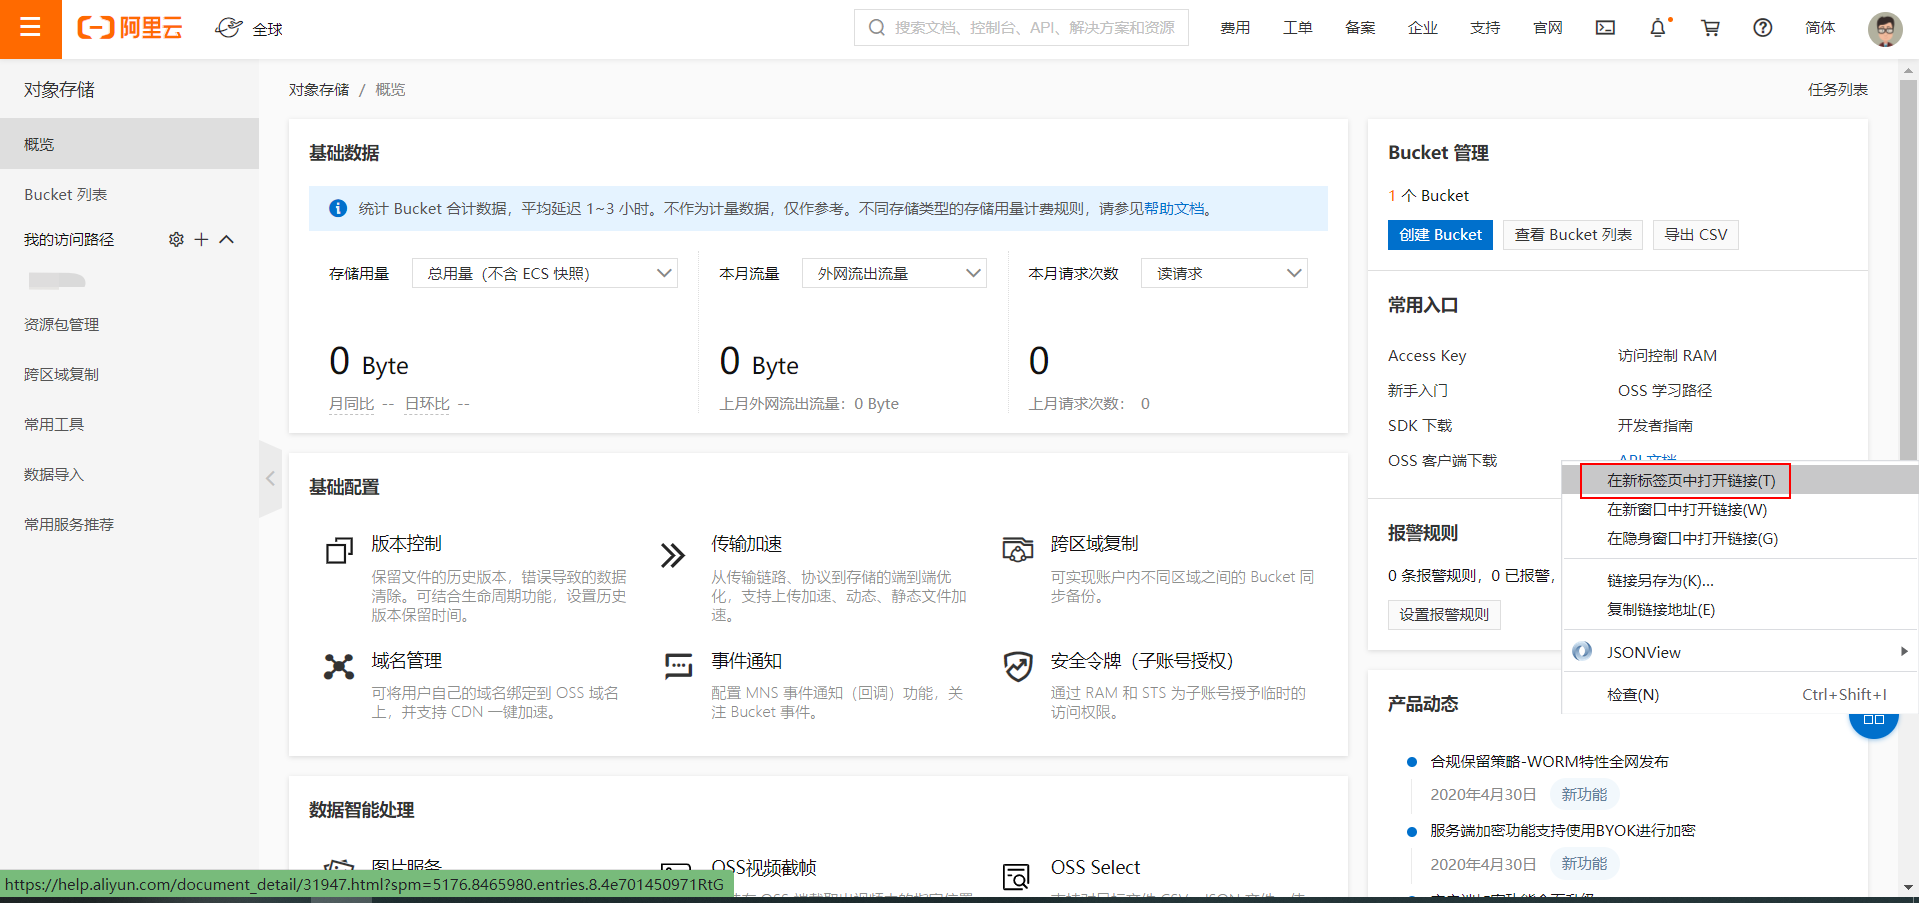The height and width of the screenshot is (903, 1919).
Task: Open the 读请求 dropdown
Action: 1224,273
